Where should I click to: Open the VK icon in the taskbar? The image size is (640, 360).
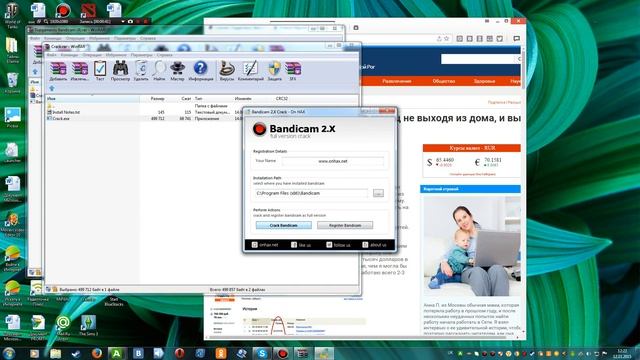pos(138,353)
